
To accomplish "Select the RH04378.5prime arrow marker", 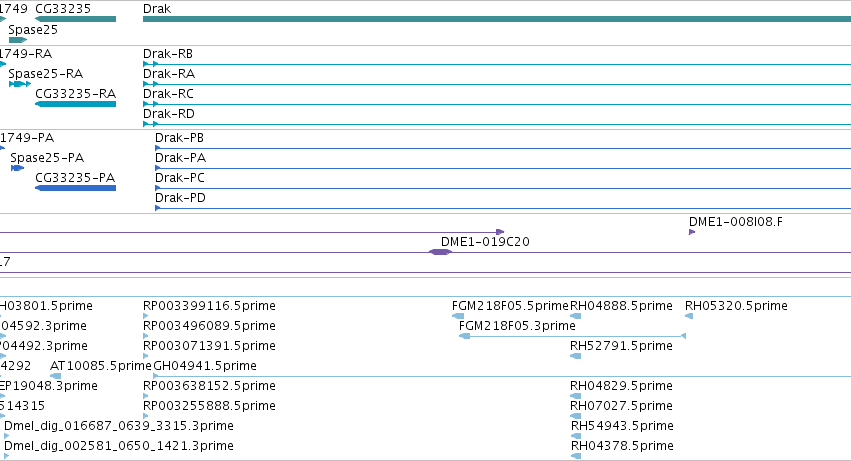I will pos(576,456).
